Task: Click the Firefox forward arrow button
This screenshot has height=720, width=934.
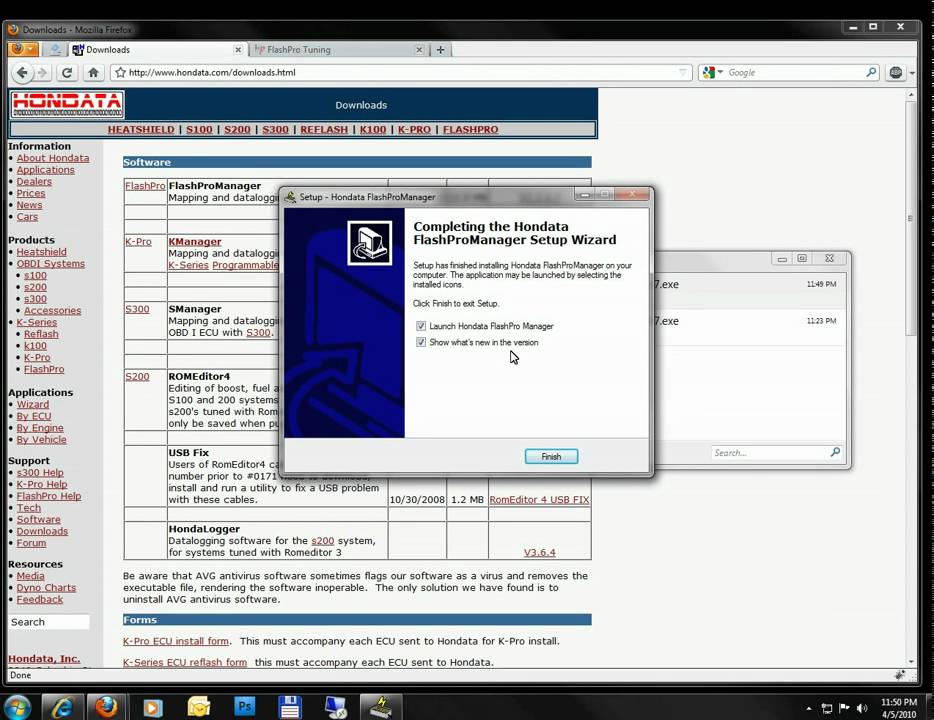Action: pos(43,73)
